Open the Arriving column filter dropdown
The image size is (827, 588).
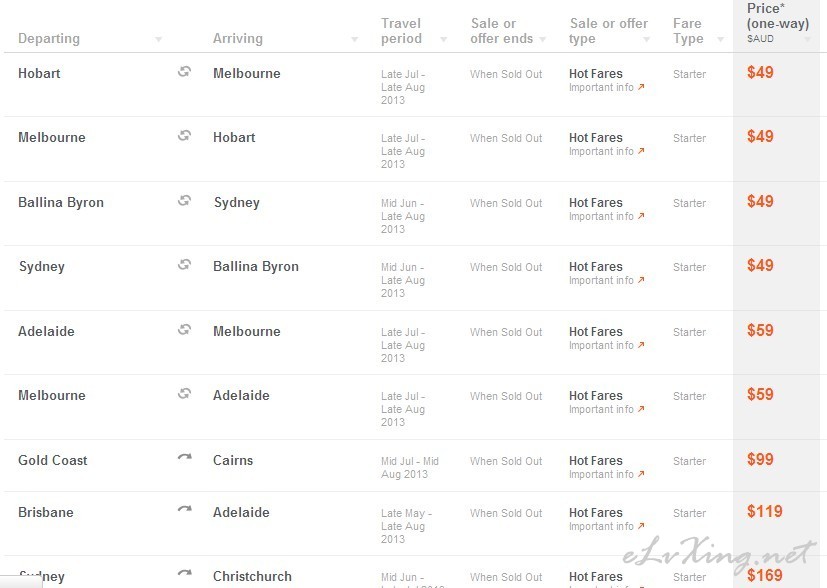click(354, 40)
